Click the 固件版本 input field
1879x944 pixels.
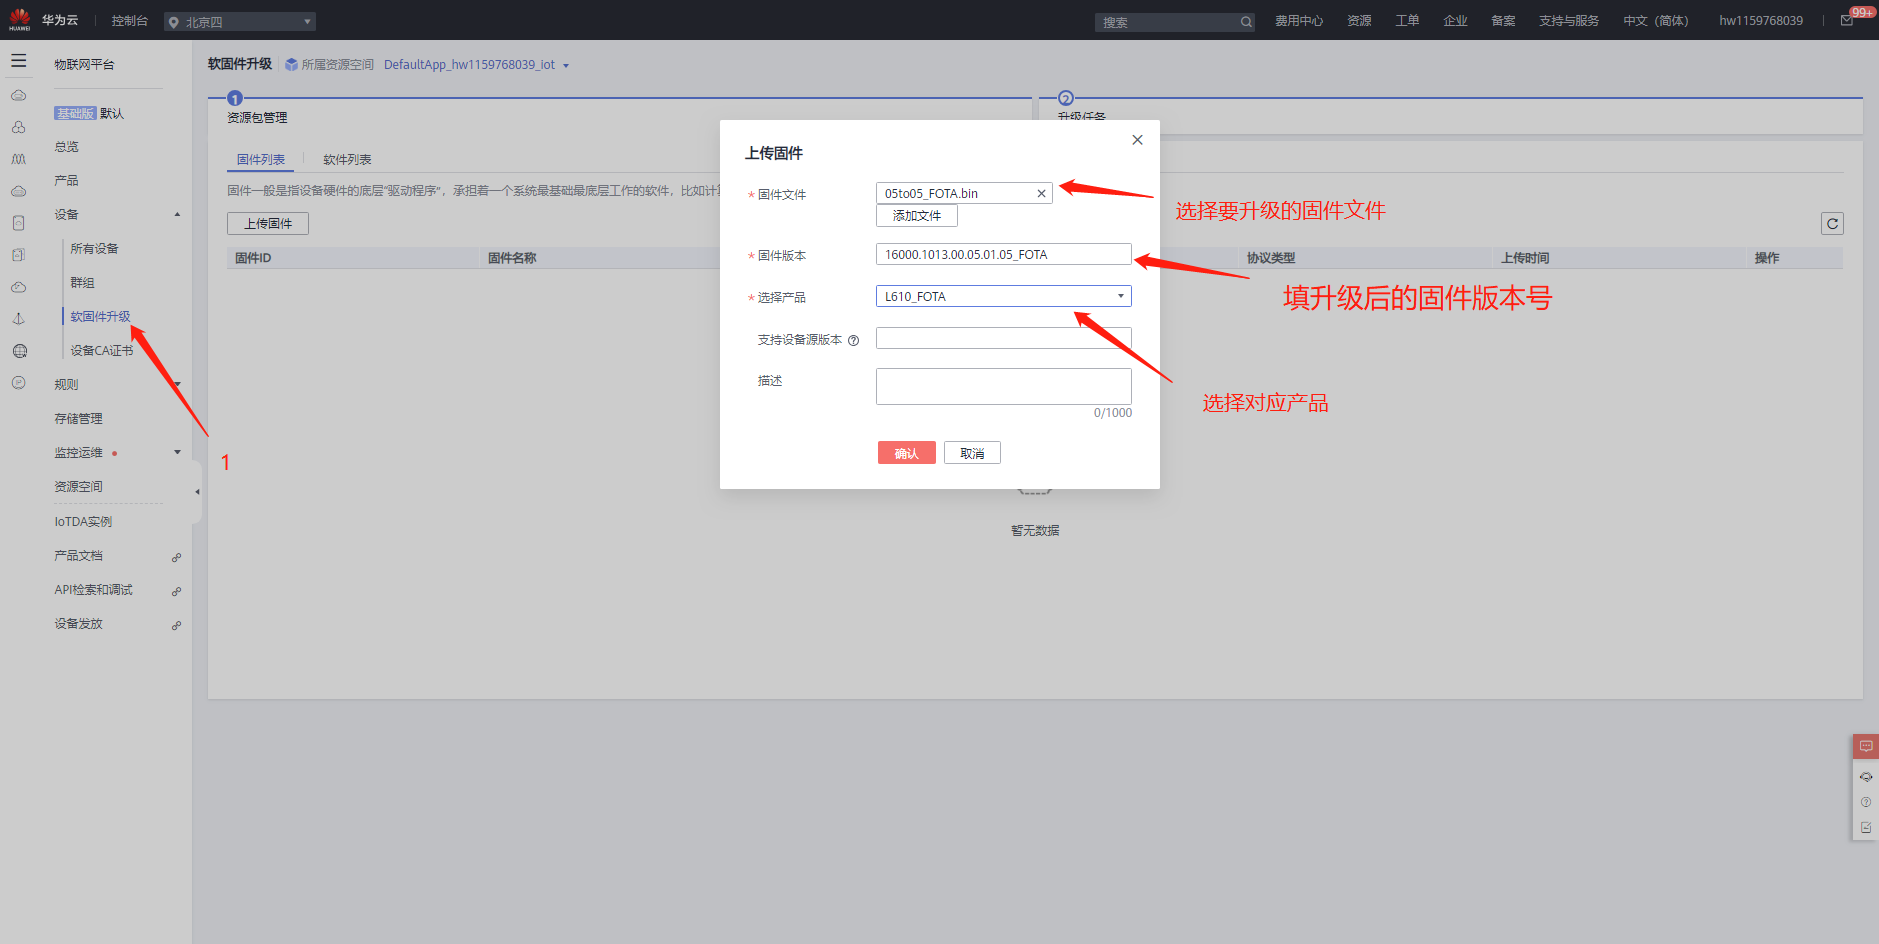click(1004, 254)
